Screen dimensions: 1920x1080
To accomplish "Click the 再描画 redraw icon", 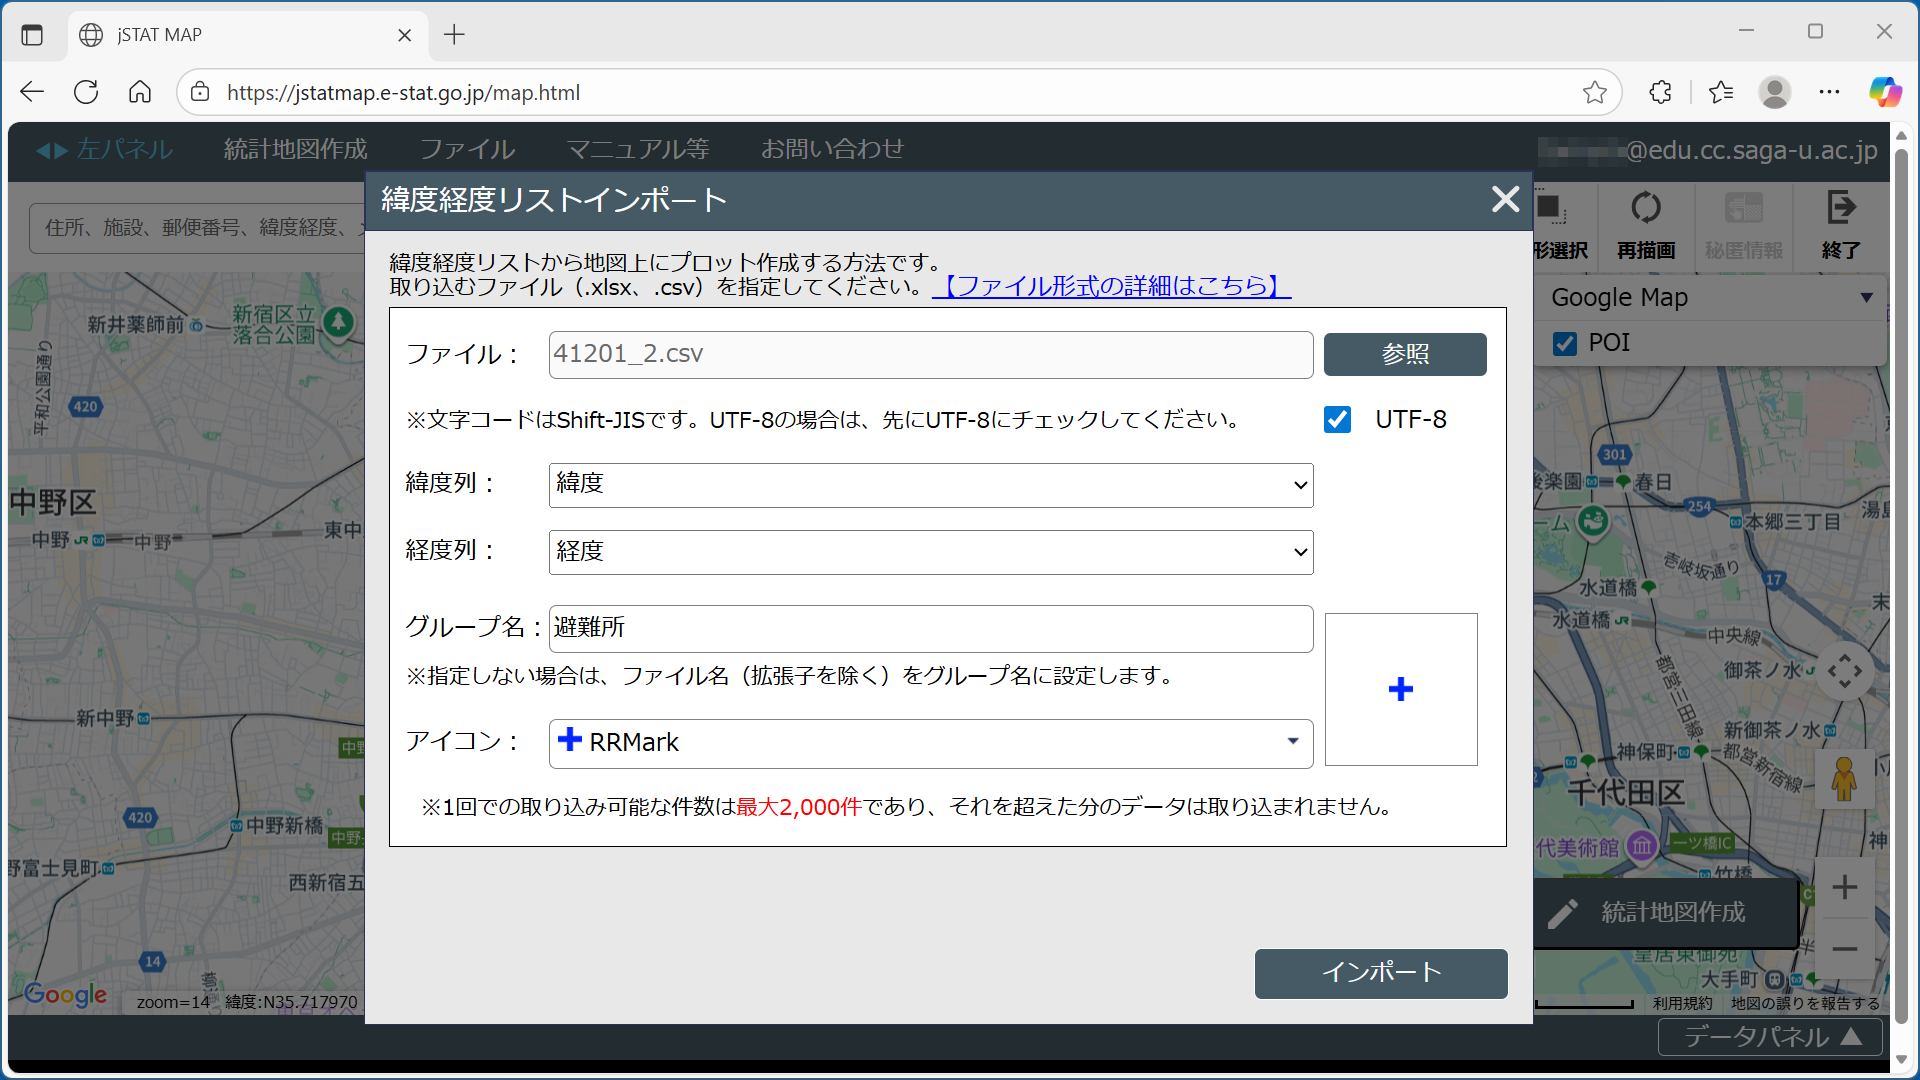I will coord(1645,209).
